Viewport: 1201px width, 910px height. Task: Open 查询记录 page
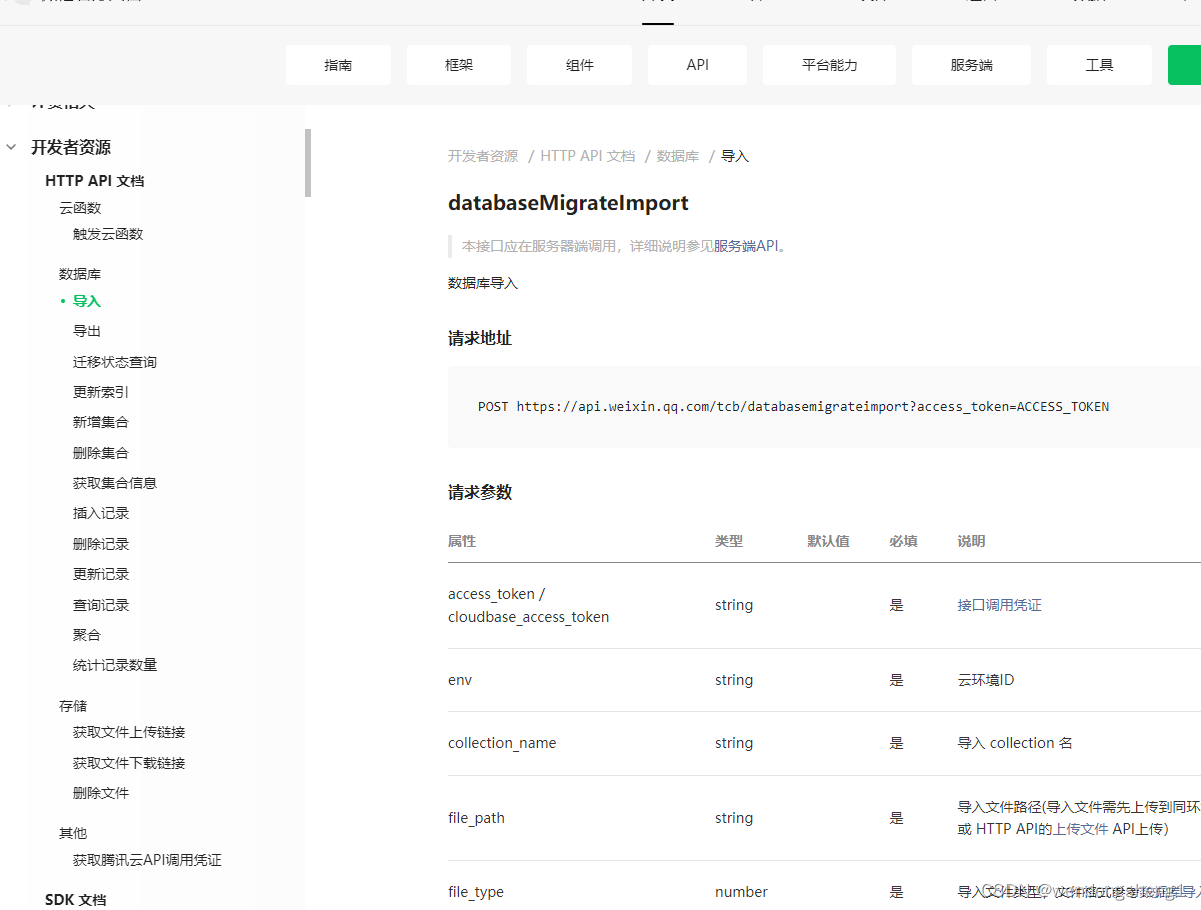(x=101, y=605)
